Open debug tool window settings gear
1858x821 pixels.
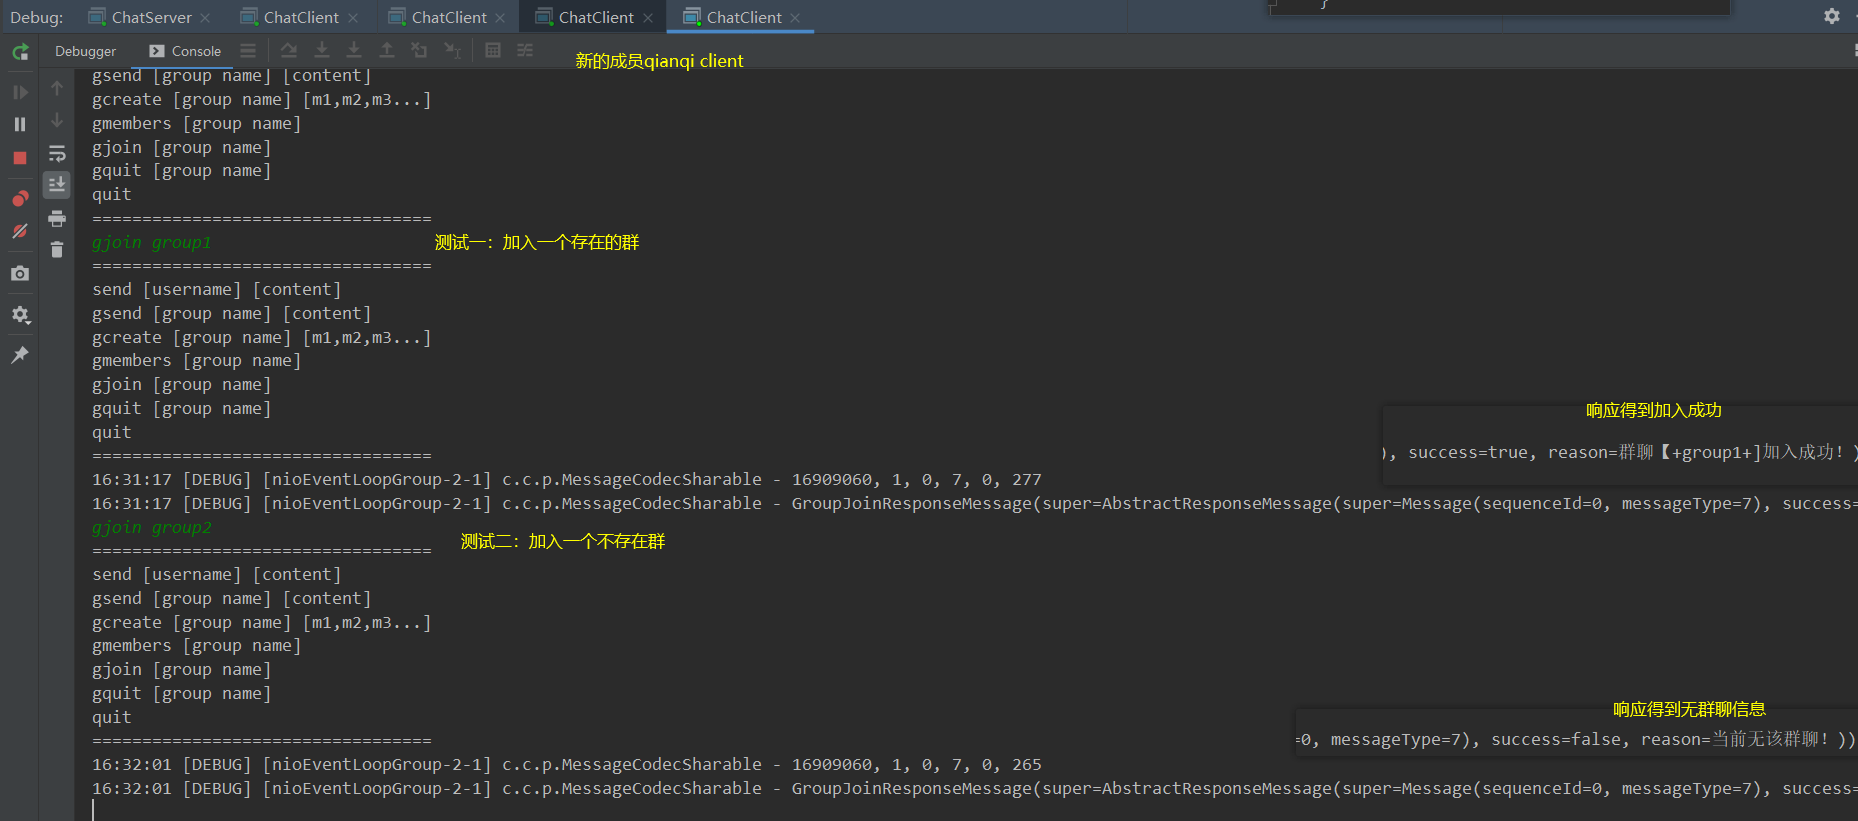click(1831, 16)
